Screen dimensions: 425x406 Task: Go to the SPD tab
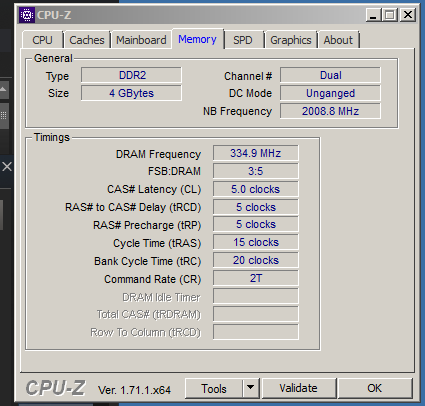pyautogui.click(x=243, y=40)
